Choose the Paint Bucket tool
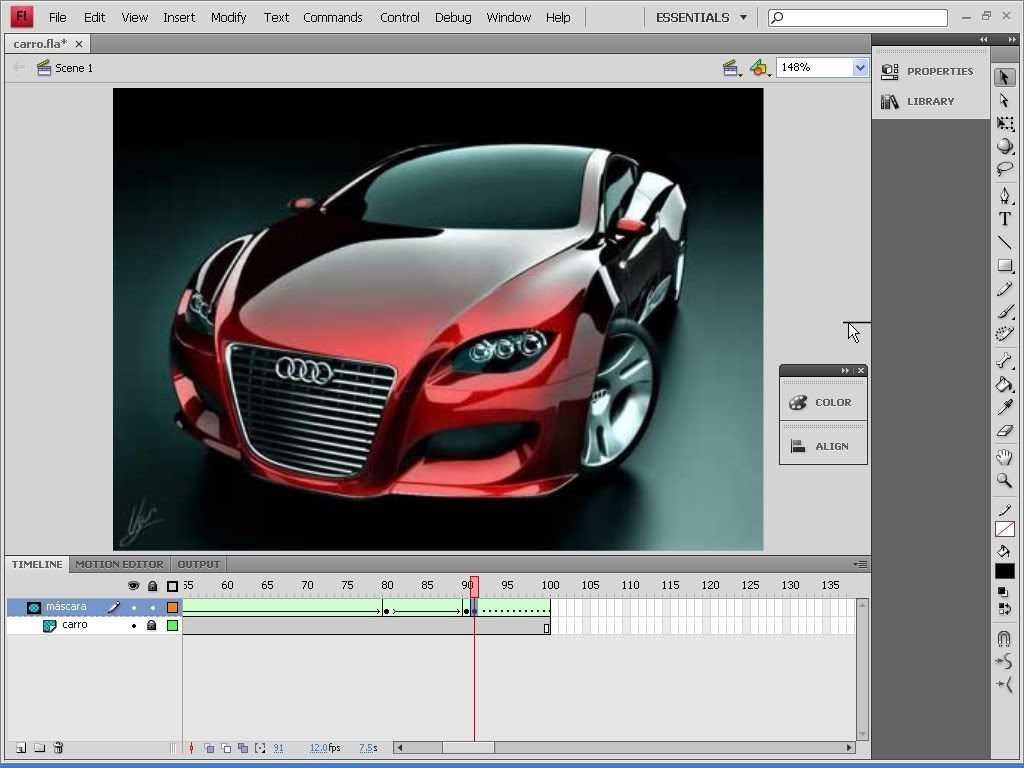The height and width of the screenshot is (768, 1024). tap(1005, 384)
